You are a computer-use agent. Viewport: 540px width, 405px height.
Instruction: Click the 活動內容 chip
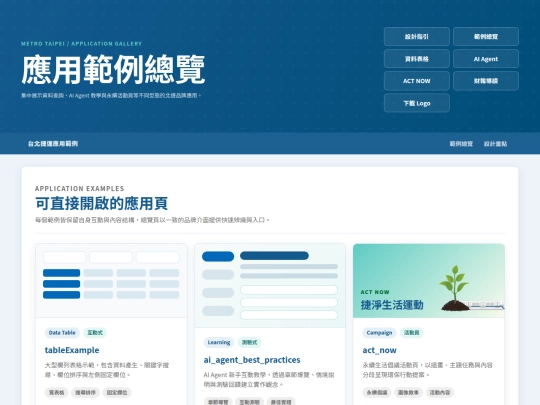440,392
